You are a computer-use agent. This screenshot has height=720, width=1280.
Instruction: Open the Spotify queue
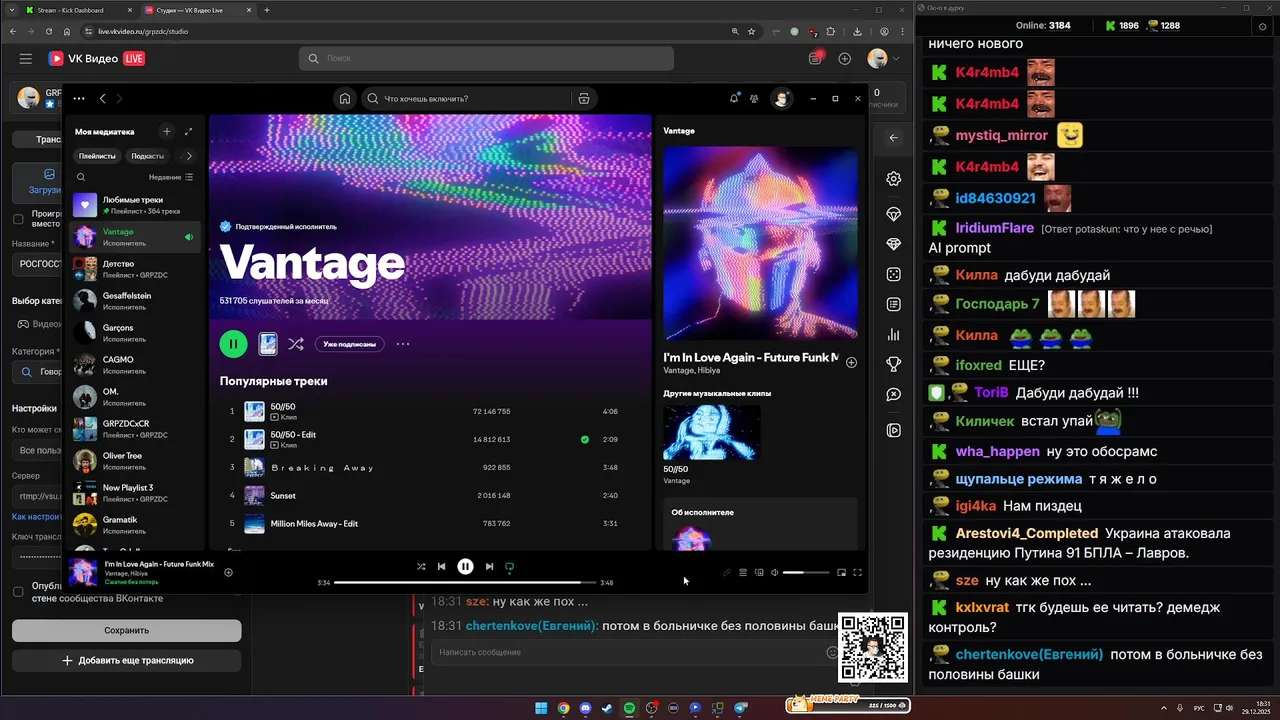point(743,572)
